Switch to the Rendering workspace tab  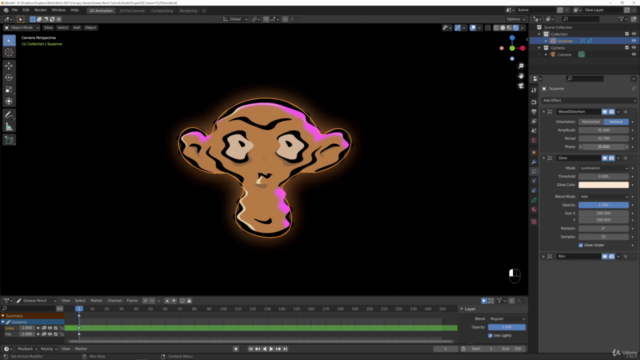pos(188,11)
